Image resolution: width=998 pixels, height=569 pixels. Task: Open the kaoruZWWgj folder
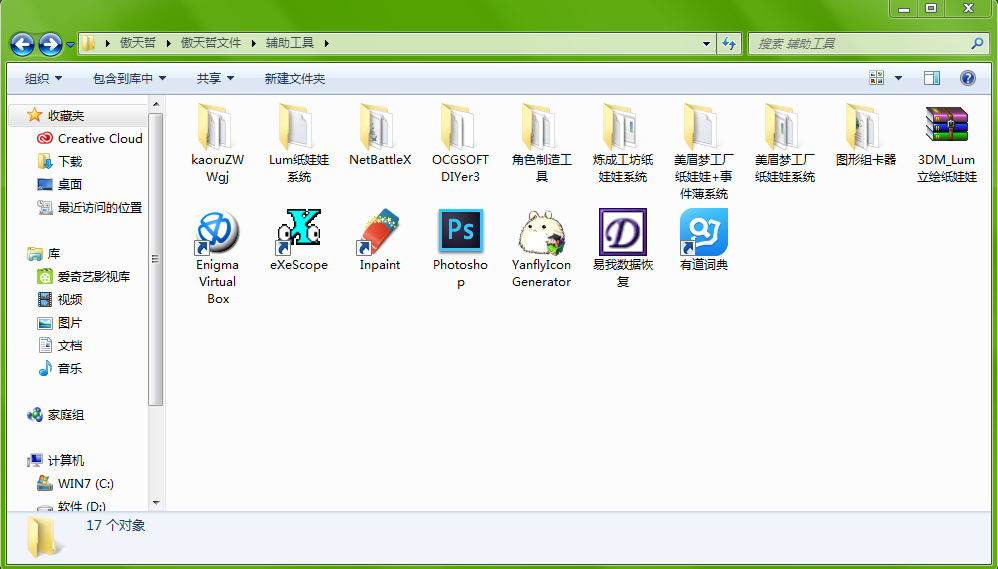pos(217,143)
